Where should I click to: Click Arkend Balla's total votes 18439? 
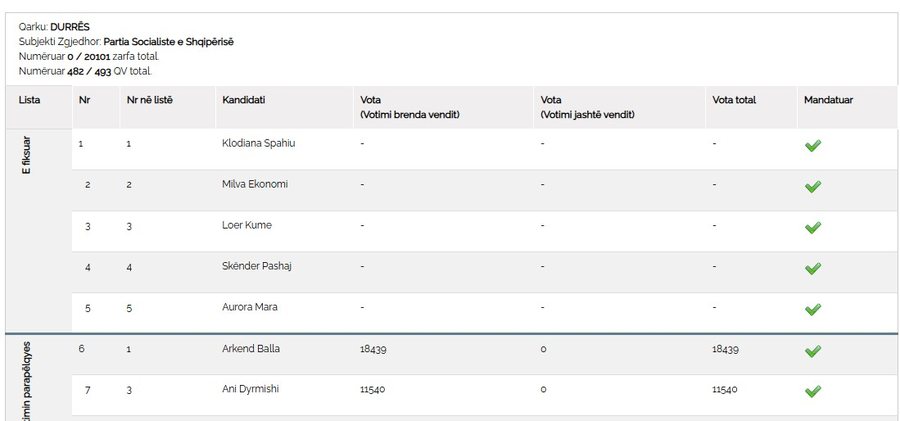pos(726,349)
